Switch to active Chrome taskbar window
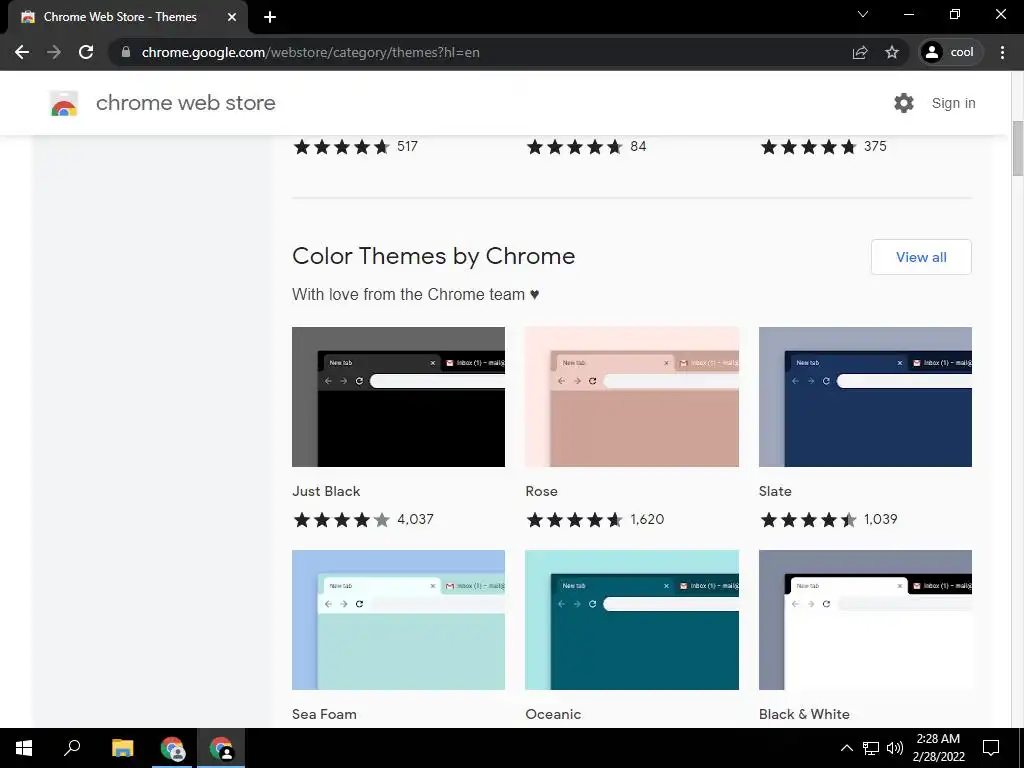Viewport: 1024px width, 768px height. point(221,748)
